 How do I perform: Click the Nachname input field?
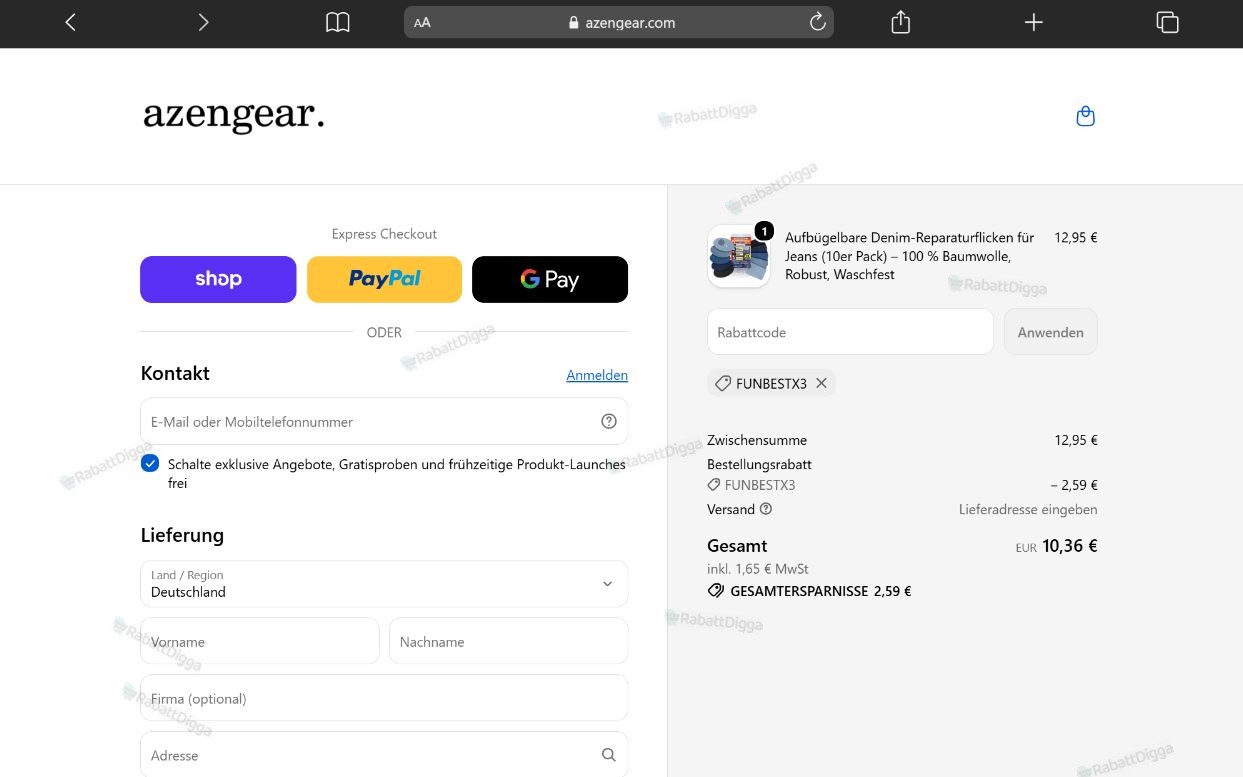pos(509,641)
